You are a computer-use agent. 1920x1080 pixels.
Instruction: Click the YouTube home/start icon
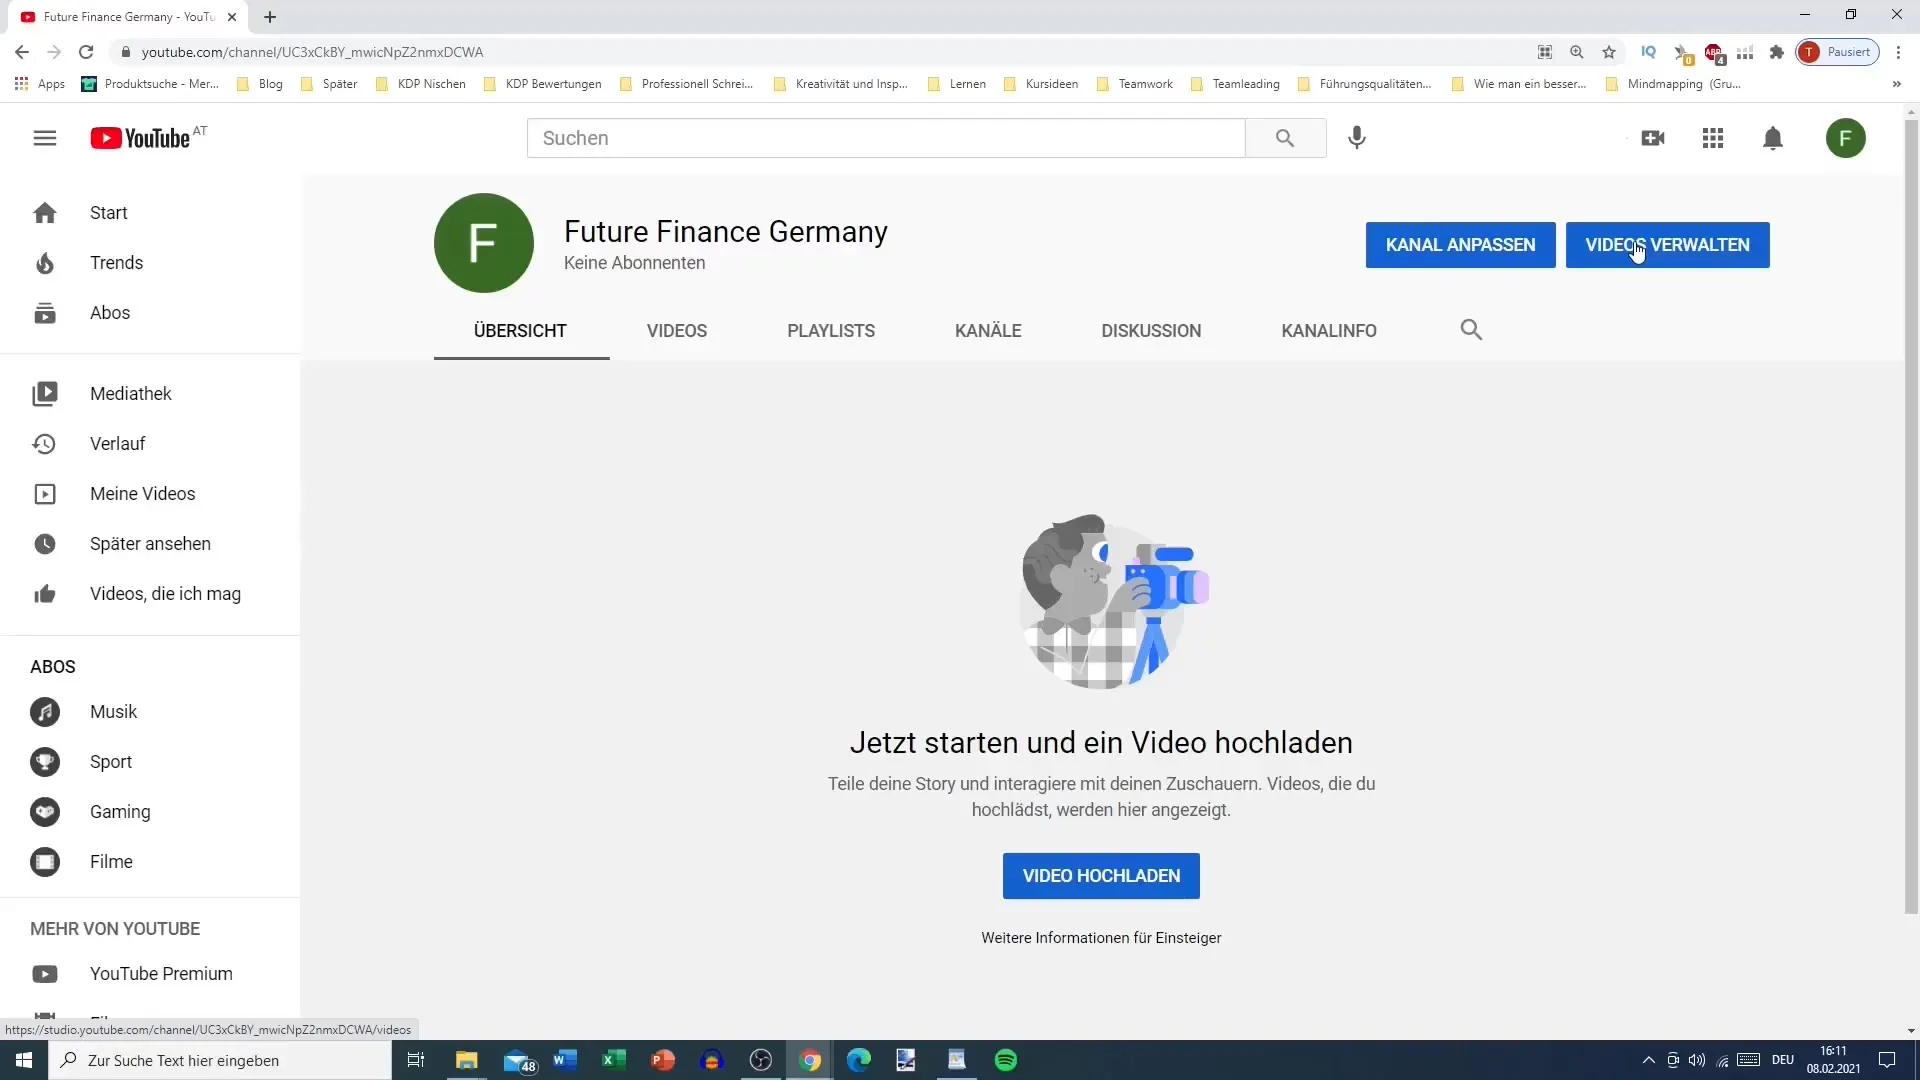point(44,212)
